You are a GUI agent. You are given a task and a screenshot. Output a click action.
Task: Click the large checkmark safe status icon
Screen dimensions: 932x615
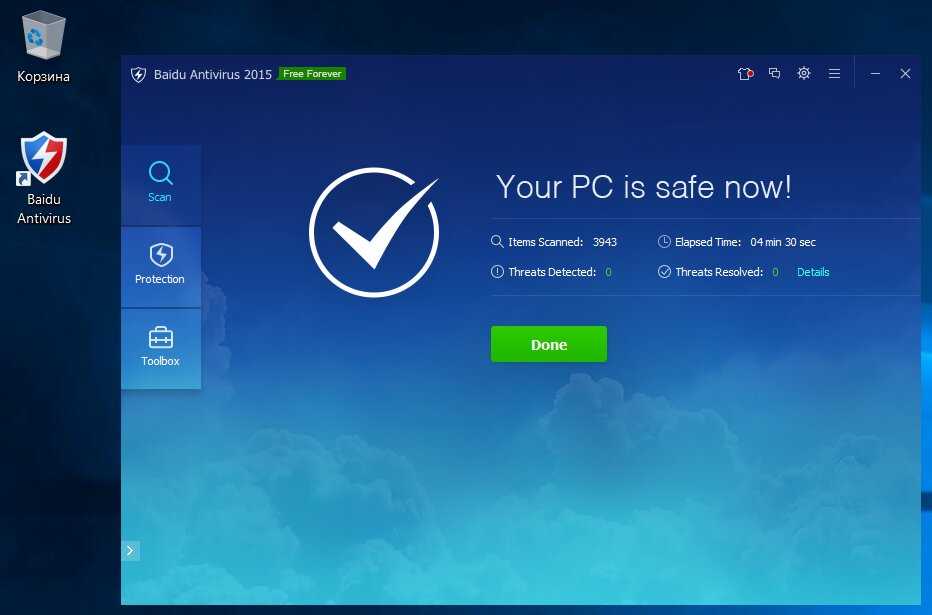[374, 232]
